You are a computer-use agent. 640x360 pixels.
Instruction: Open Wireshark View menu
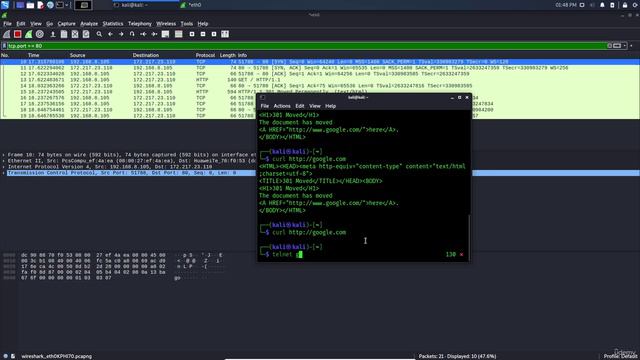click(36, 24)
